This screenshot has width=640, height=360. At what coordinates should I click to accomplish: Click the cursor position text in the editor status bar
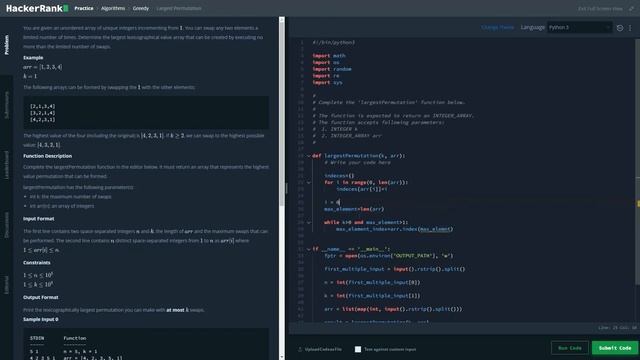617,327
